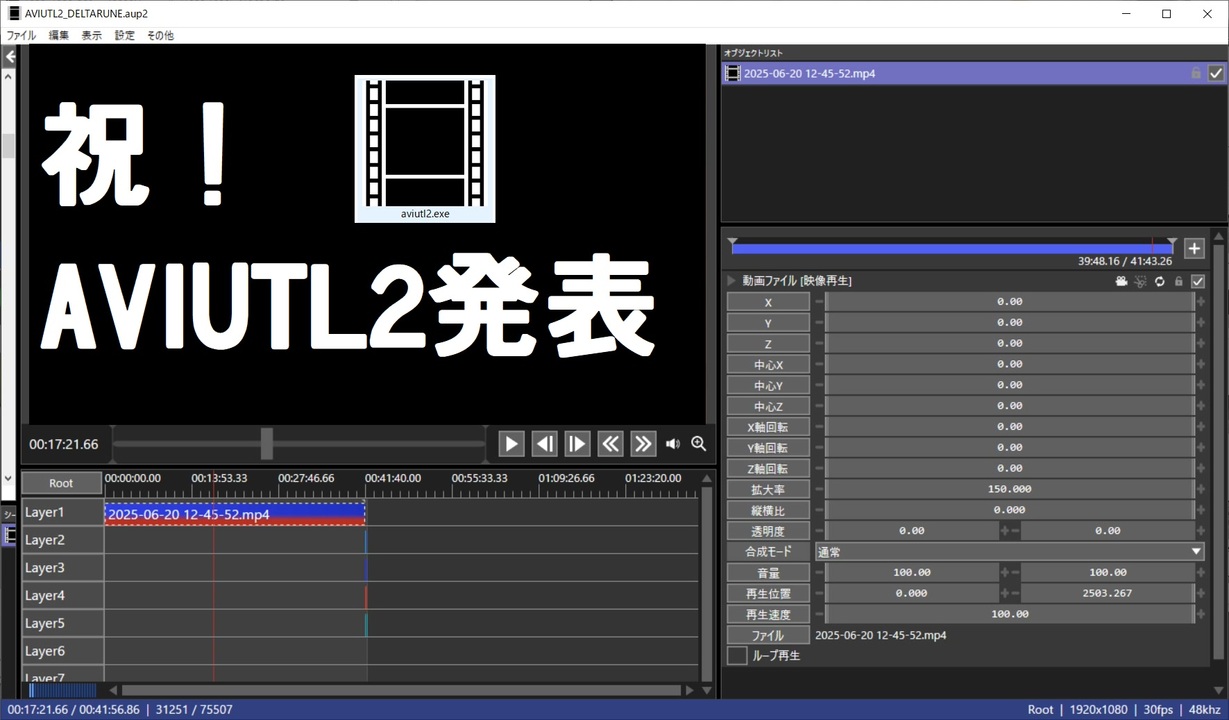Click the 拡大率 value field 150.000

tap(1010, 489)
